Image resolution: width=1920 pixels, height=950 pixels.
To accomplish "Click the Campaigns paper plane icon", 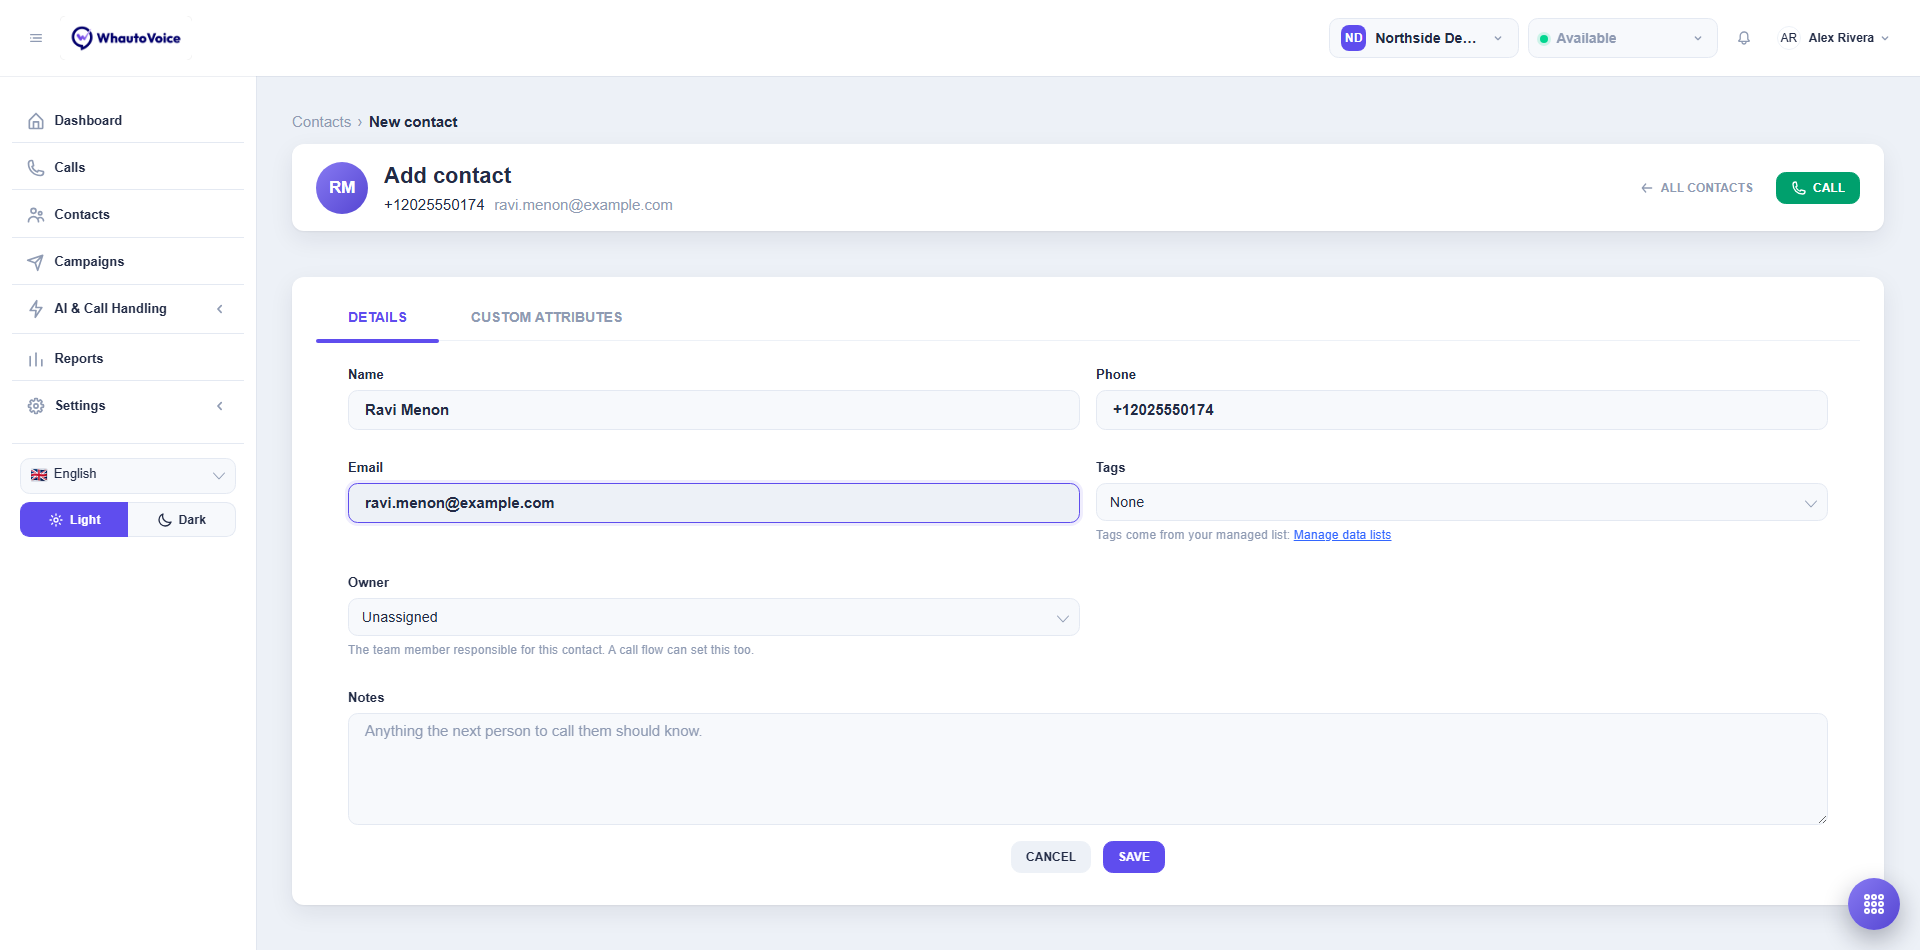I will tap(36, 262).
